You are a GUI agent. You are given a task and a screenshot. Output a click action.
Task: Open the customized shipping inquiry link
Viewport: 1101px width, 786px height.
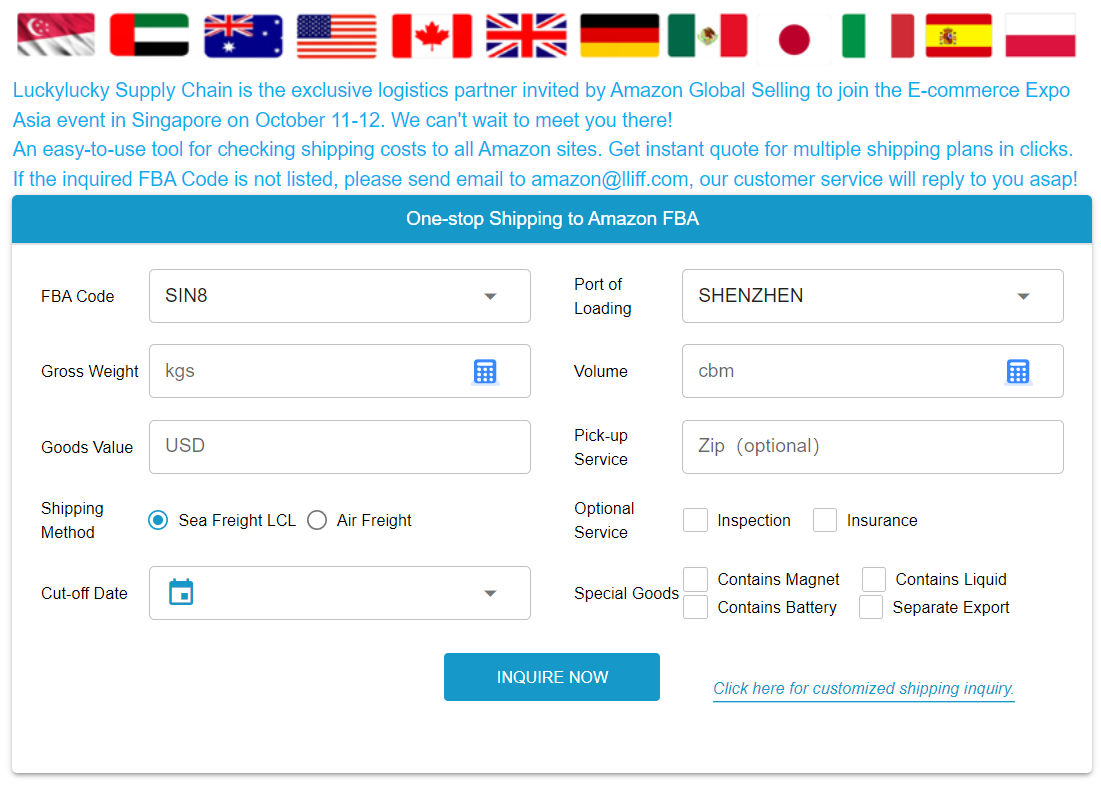click(x=864, y=688)
